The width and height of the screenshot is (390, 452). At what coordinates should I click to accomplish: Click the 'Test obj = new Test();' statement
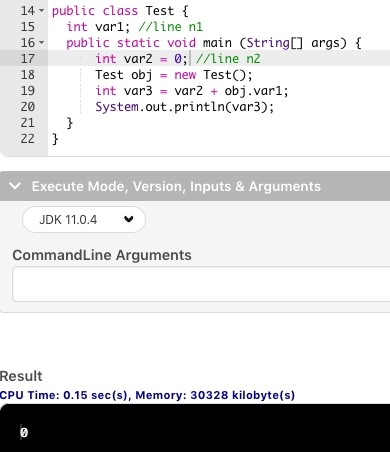coord(174,75)
